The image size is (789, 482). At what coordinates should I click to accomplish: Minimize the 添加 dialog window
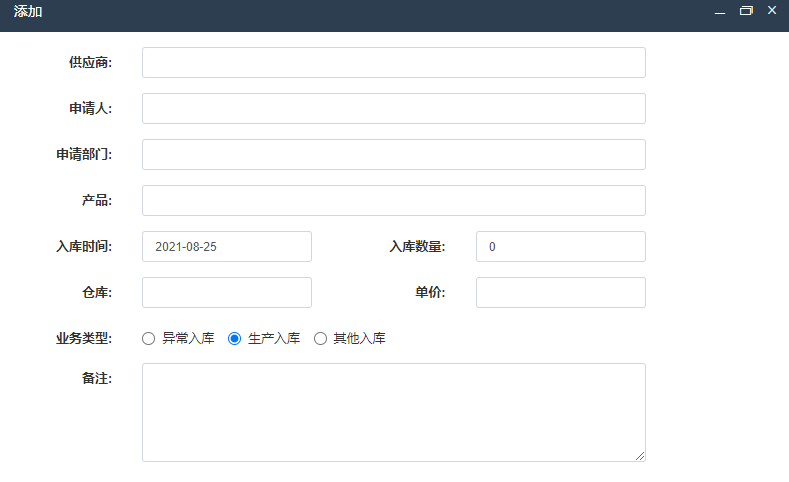point(720,11)
